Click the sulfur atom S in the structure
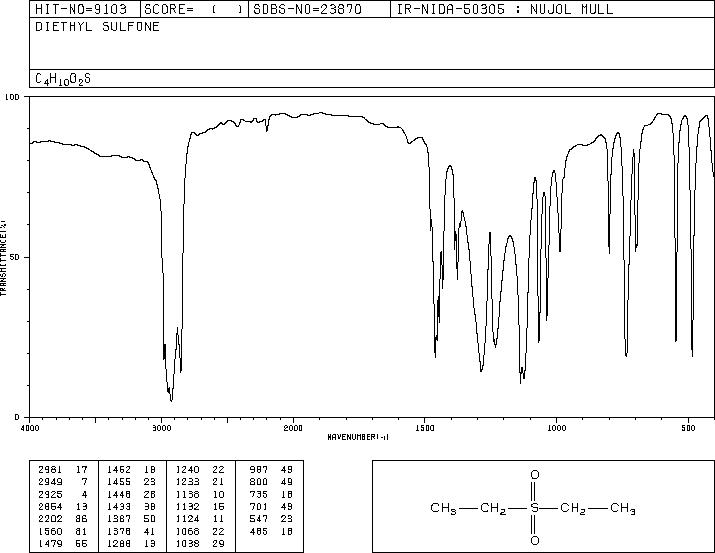The height and width of the screenshot is (553, 715). click(x=535, y=507)
